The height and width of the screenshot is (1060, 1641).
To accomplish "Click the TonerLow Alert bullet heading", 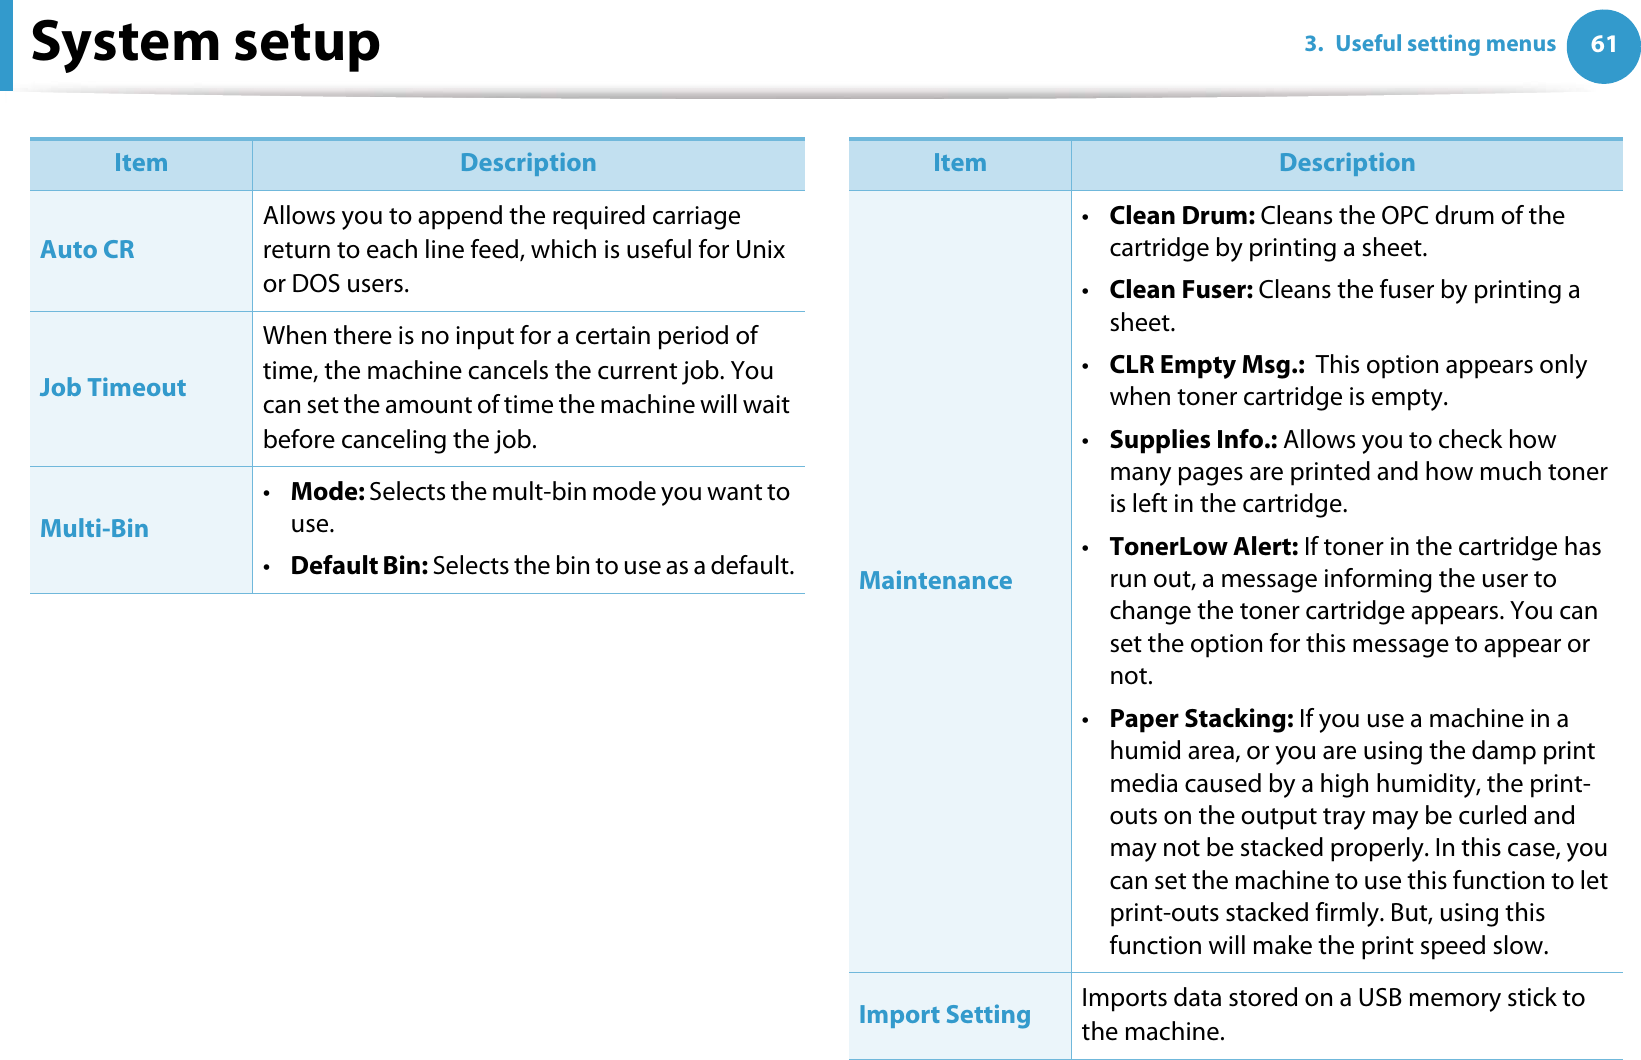I will [x=1203, y=547].
